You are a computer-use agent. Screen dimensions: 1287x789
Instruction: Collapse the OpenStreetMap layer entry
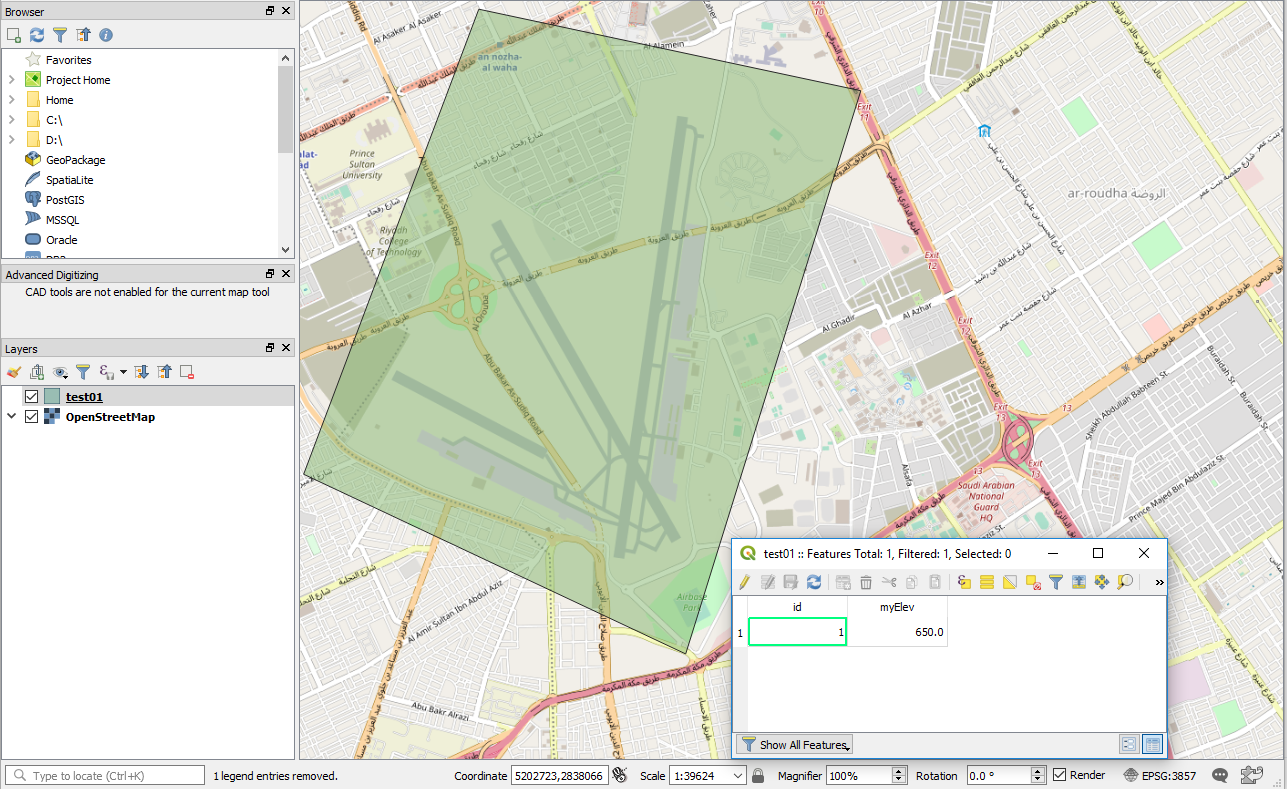[10, 416]
